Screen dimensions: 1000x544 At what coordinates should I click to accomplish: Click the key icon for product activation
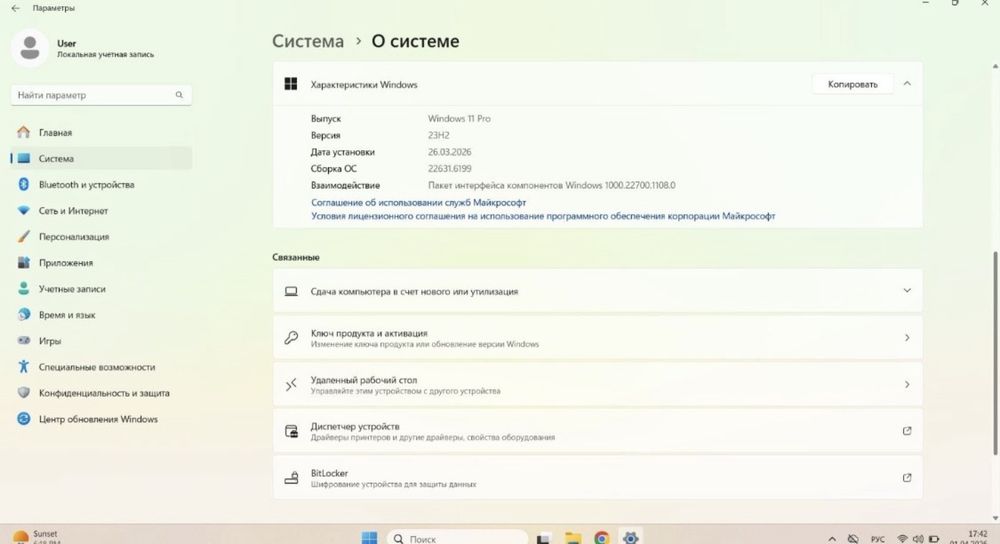(291, 338)
